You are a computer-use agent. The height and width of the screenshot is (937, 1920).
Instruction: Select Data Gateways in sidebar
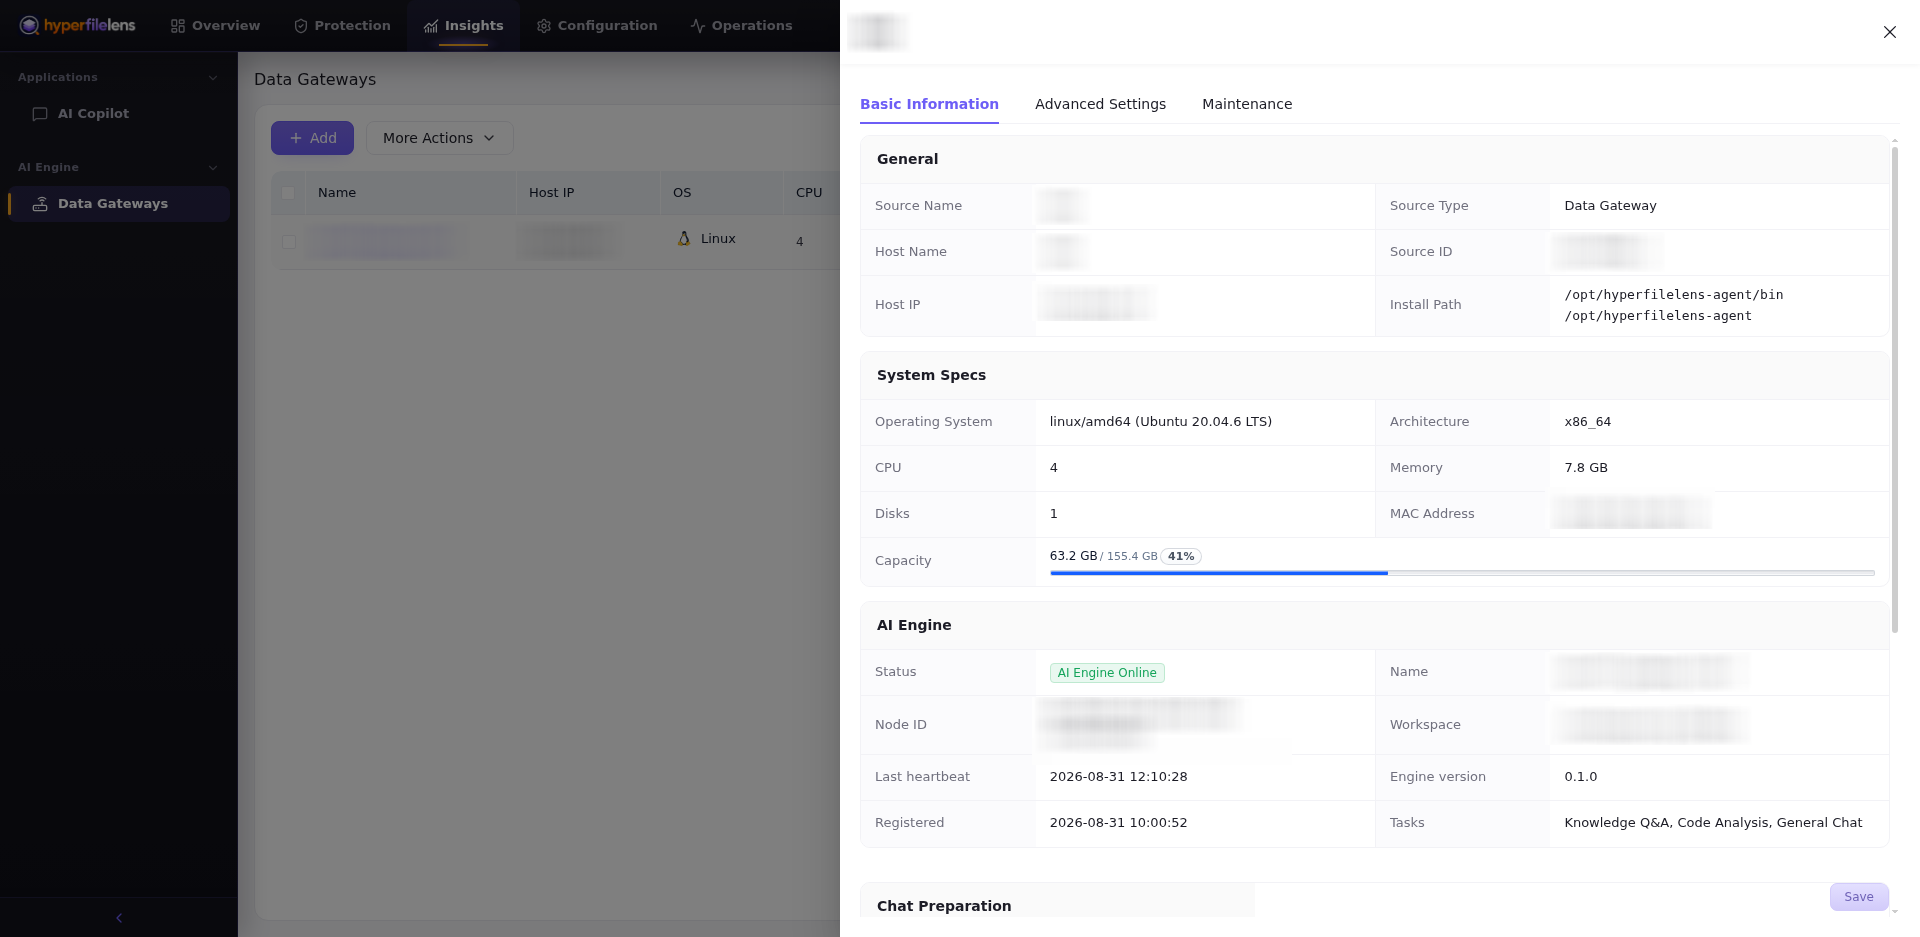coord(119,204)
